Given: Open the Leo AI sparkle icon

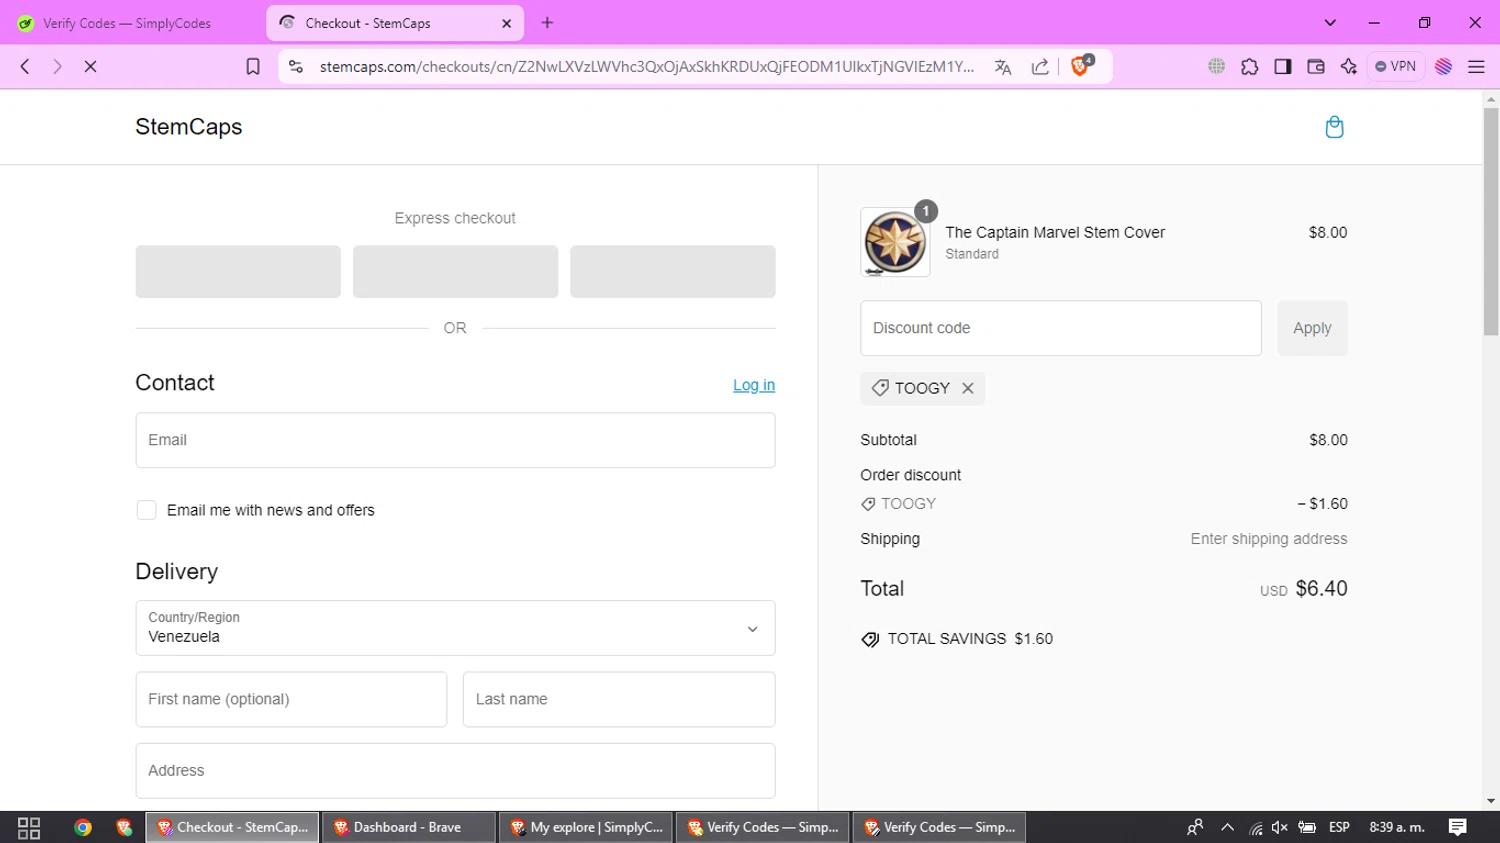Looking at the screenshot, I should pos(1349,66).
